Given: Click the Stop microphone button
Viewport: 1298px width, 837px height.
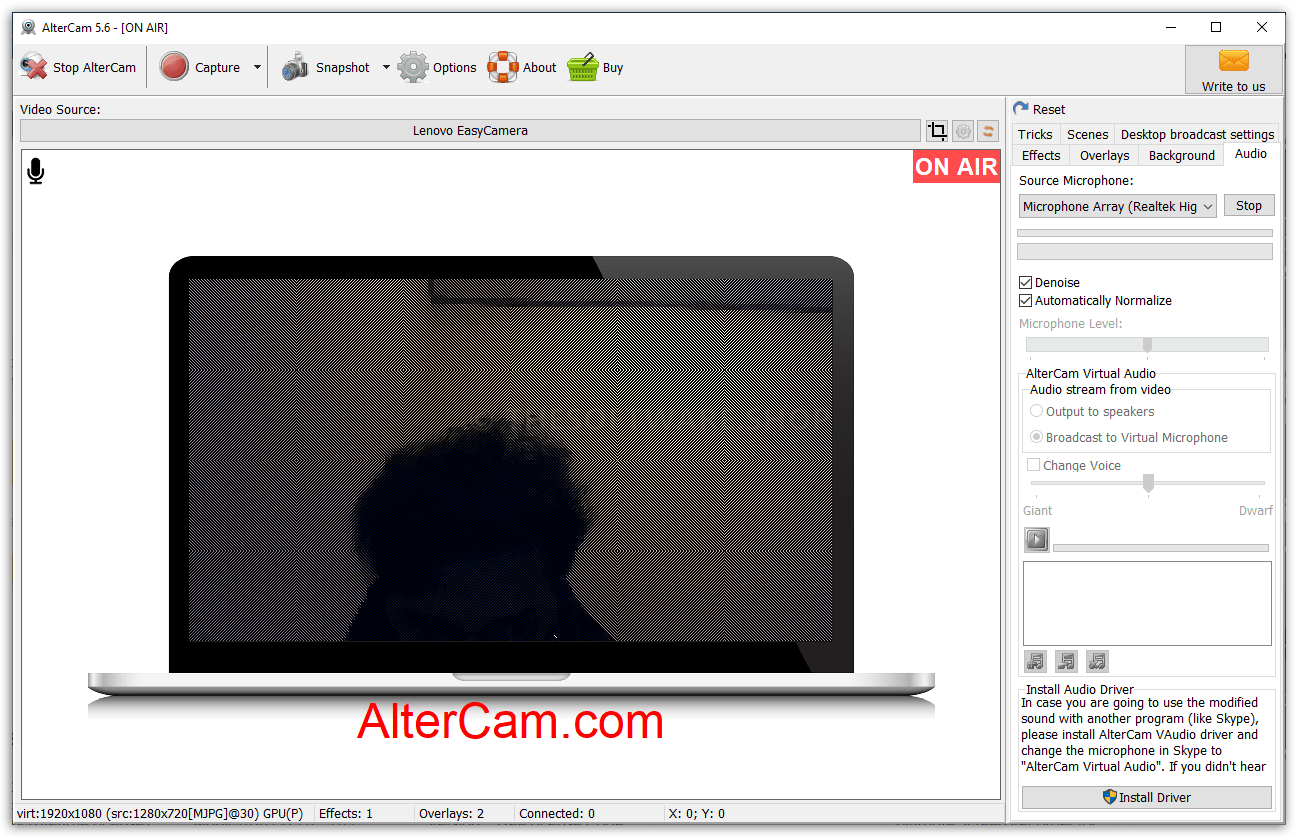Looking at the screenshot, I should coord(1248,205).
